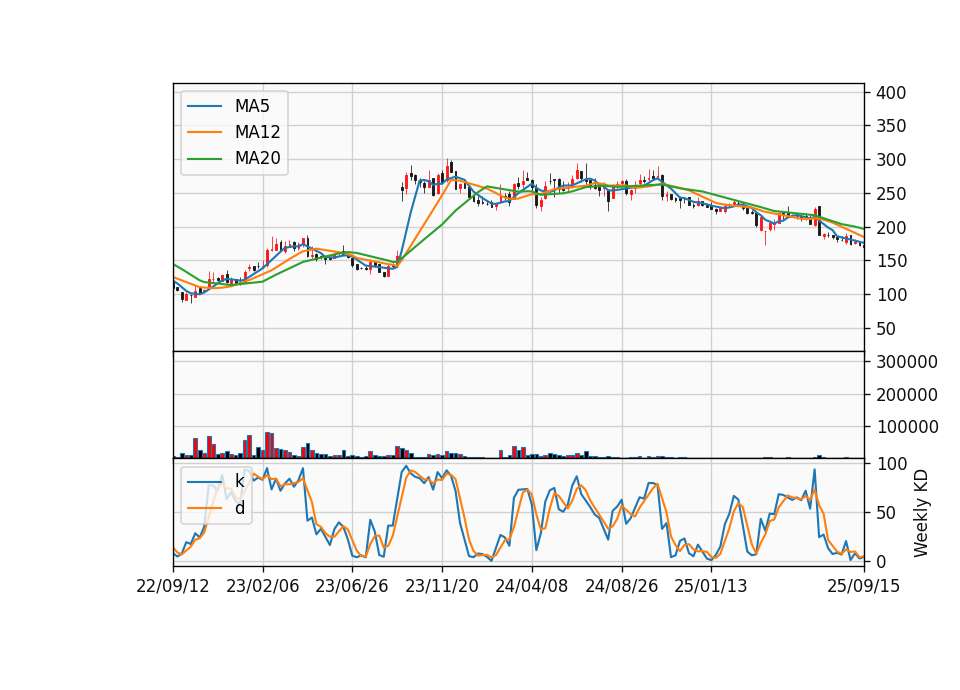Click the MA5 legend label
The height and width of the screenshot is (690, 960).
pyautogui.click(x=252, y=106)
